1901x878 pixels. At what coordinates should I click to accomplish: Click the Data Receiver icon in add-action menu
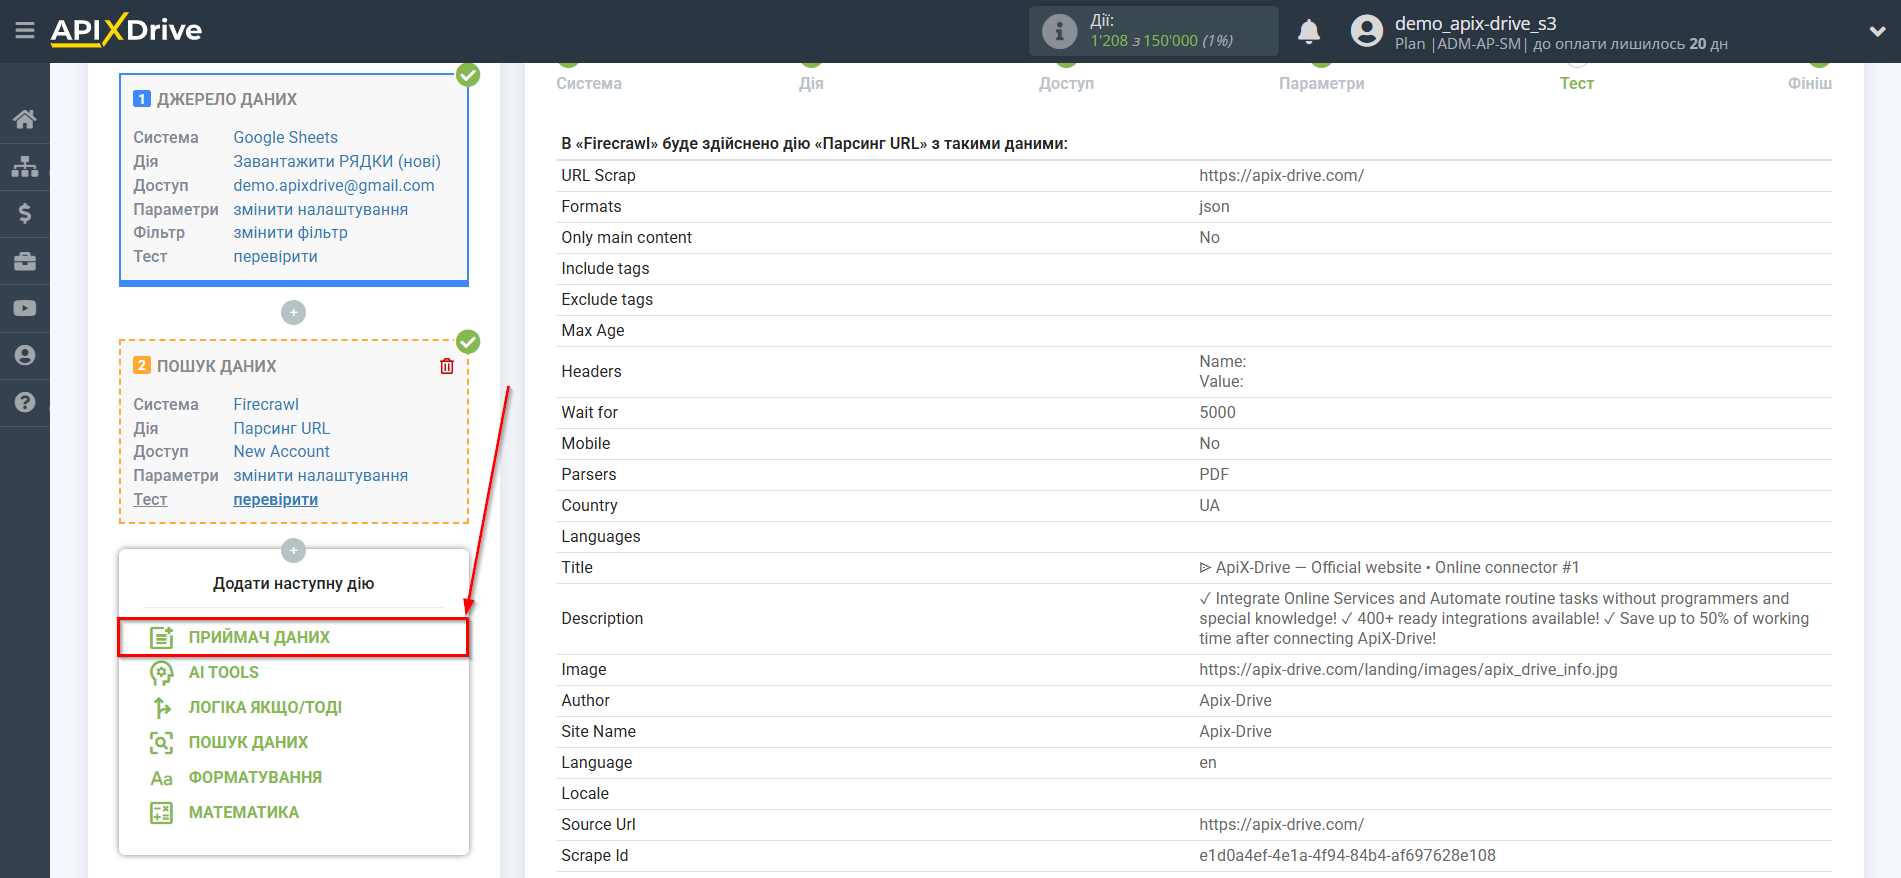point(161,637)
